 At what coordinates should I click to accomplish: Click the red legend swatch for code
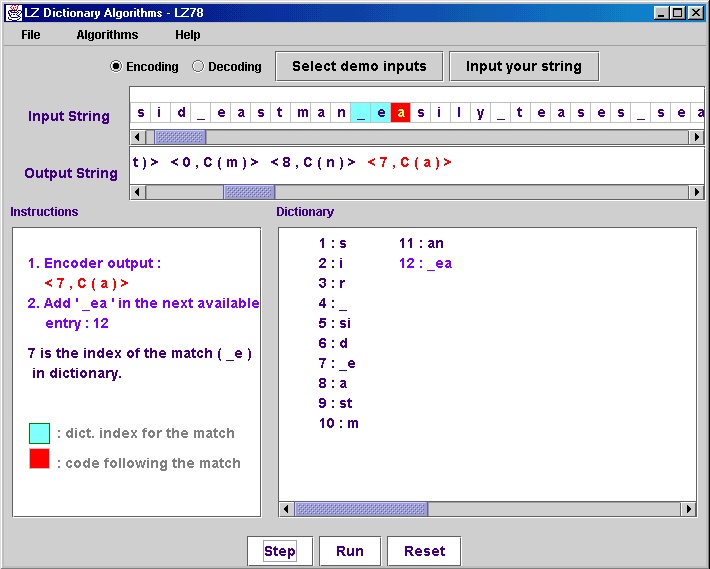coord(39,459)
